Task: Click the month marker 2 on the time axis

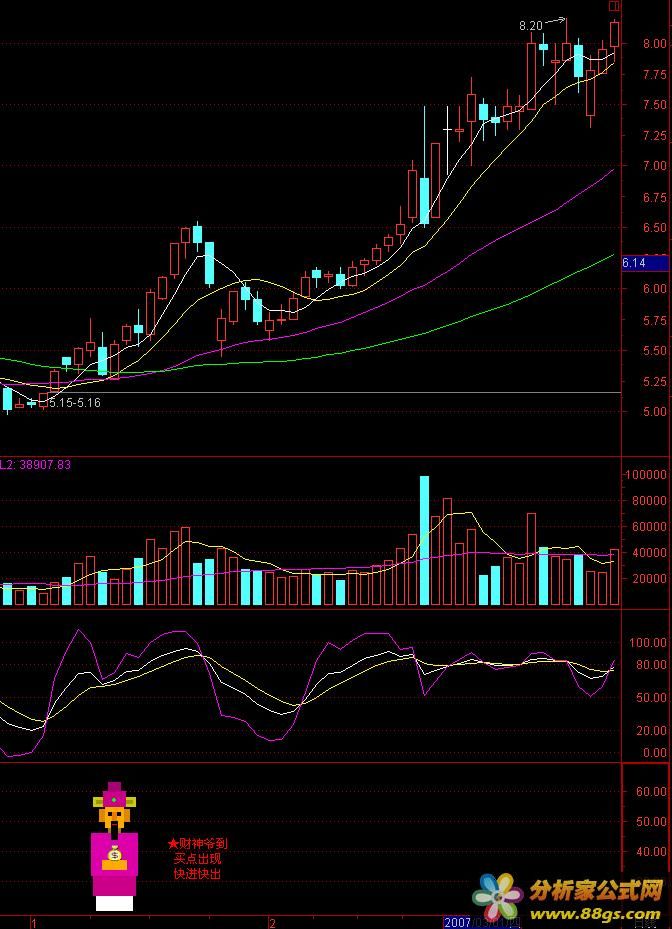Action: pyautogui.click(x=272, y=923)
